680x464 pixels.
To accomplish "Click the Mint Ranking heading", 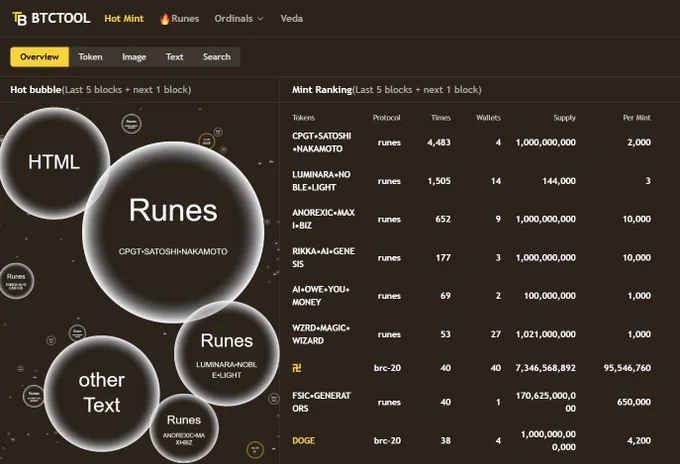I will (x=322, y=90).
